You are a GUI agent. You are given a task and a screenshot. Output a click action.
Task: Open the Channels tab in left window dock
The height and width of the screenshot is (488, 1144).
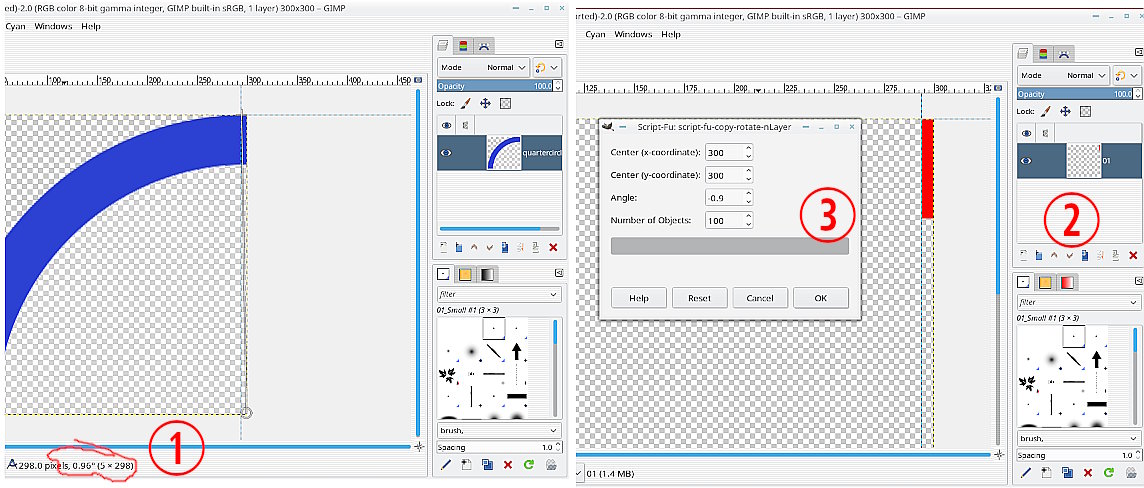pyautogui.click(x=463, y=46)
